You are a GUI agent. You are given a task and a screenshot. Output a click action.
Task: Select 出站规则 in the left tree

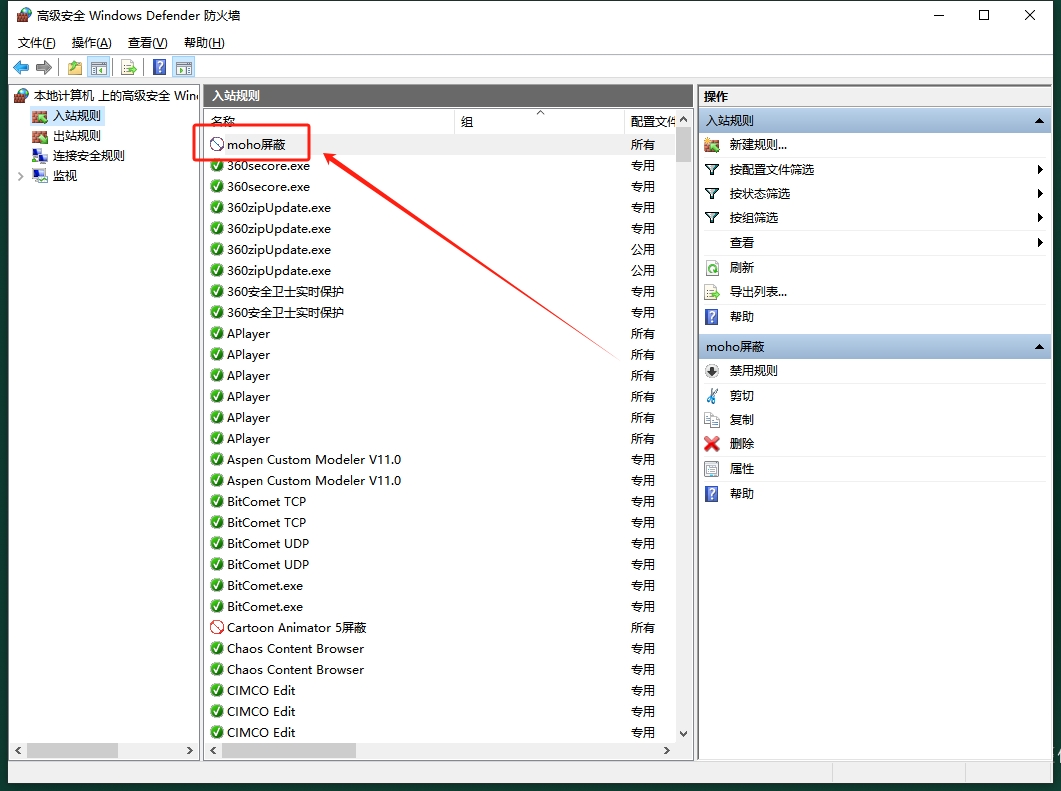click(76, 136)
